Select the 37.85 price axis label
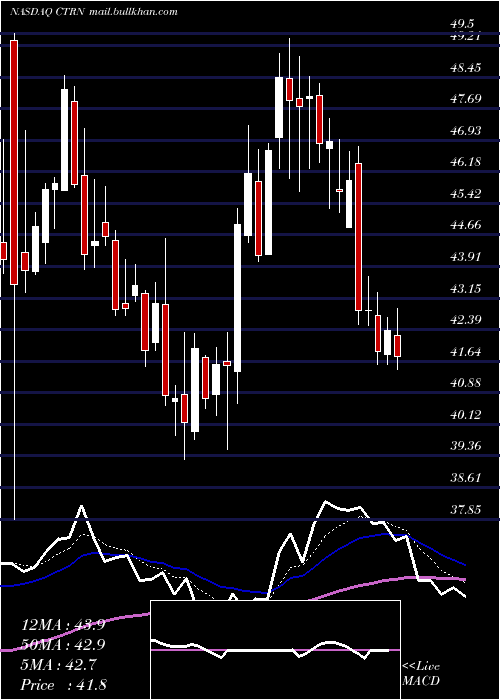The height and width of the screenshot is (700, 500). [x=466, y=509]
